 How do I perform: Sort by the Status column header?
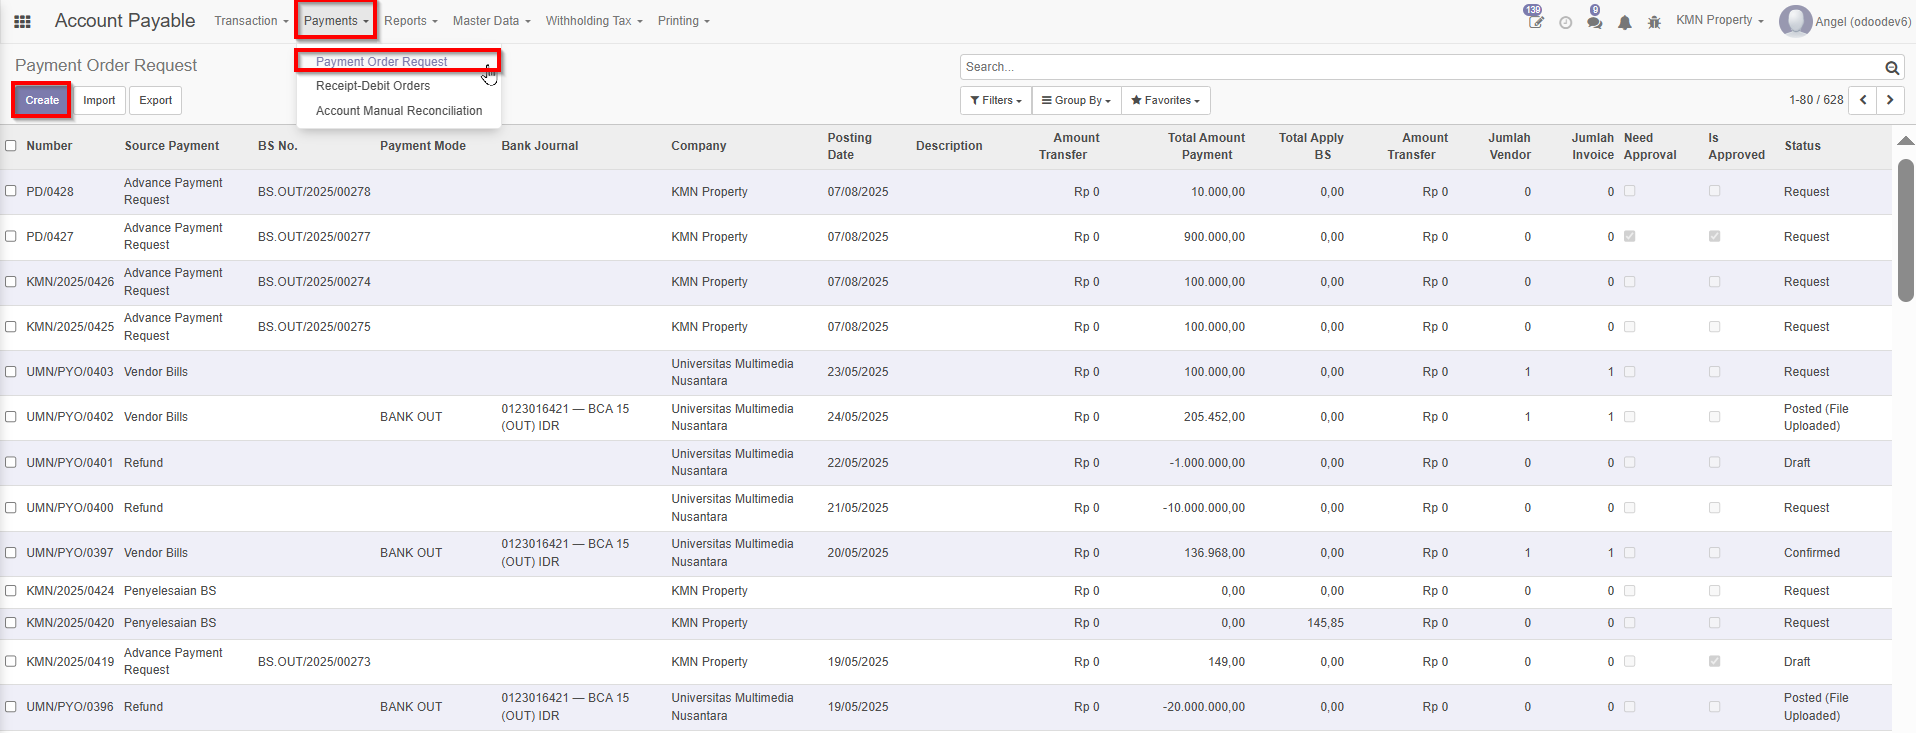point(1802,146)
